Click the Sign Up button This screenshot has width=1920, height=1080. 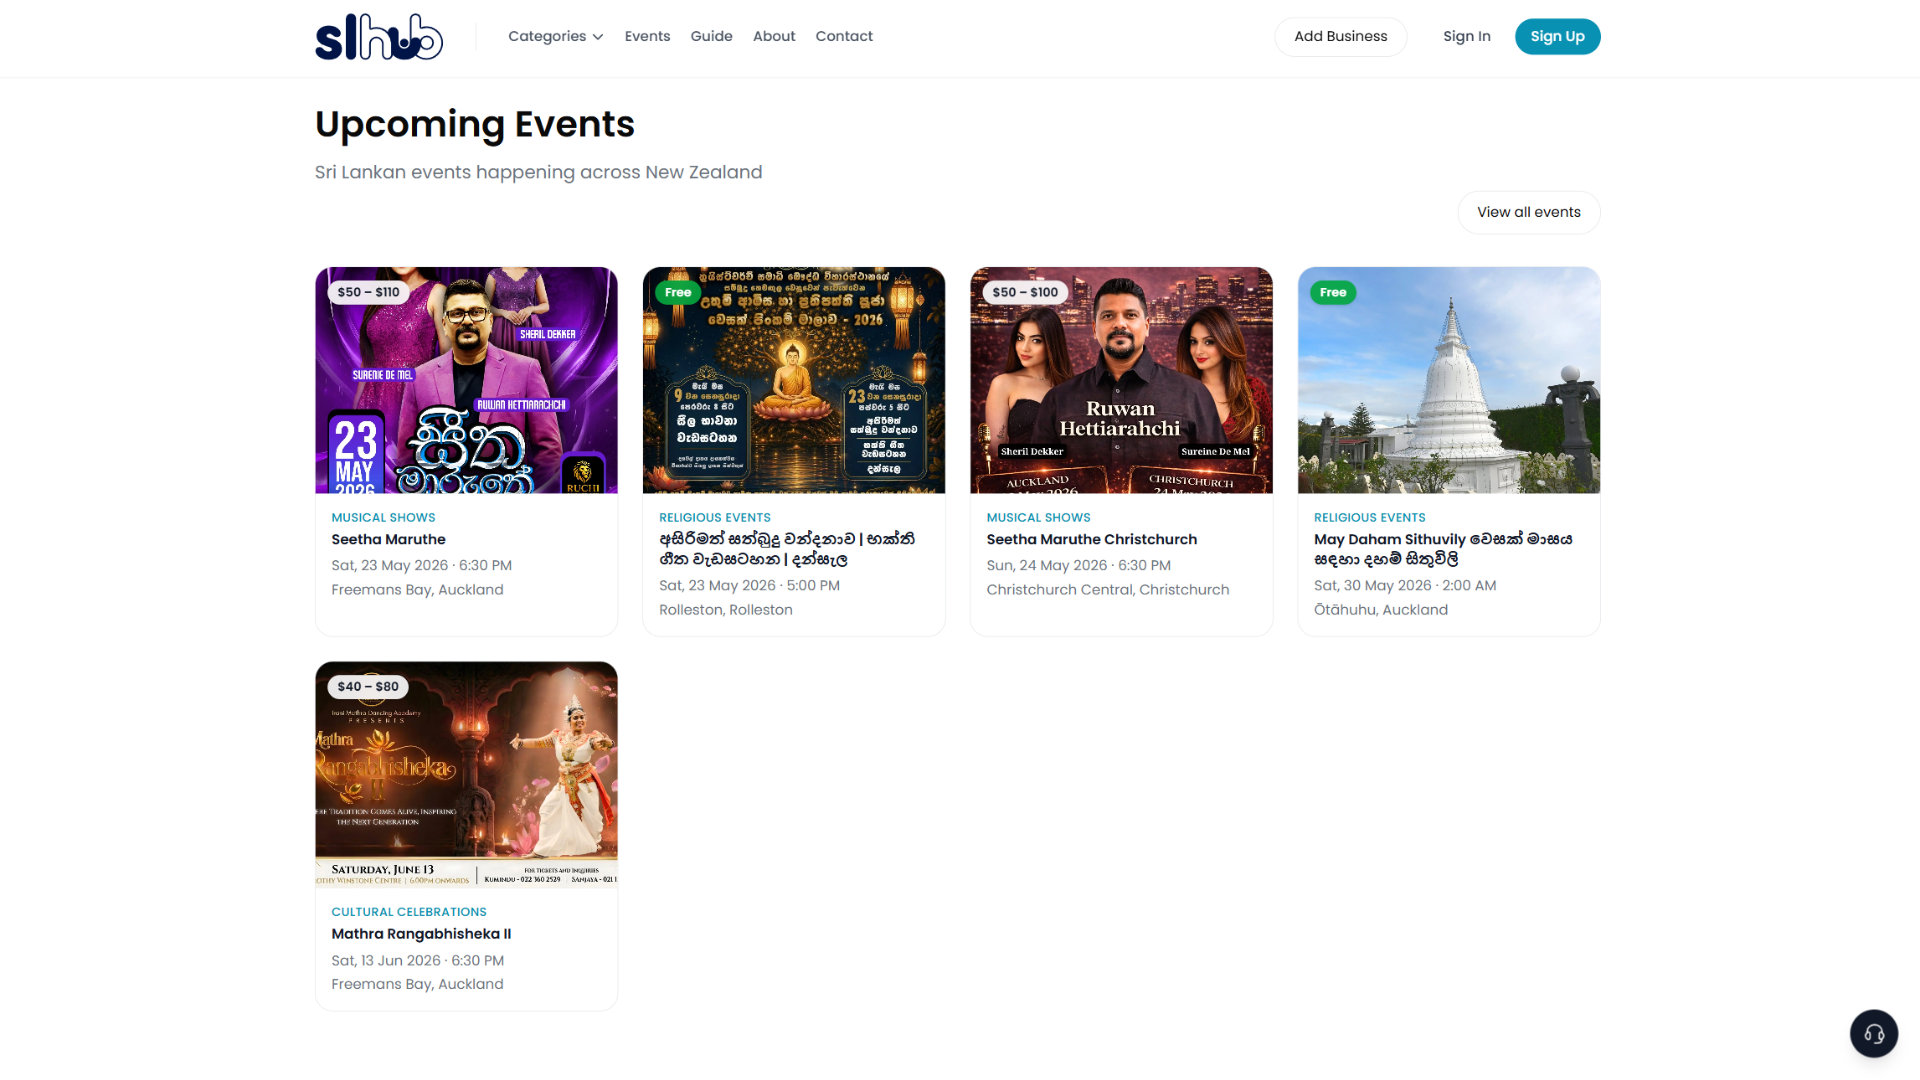pos(1557,36)
